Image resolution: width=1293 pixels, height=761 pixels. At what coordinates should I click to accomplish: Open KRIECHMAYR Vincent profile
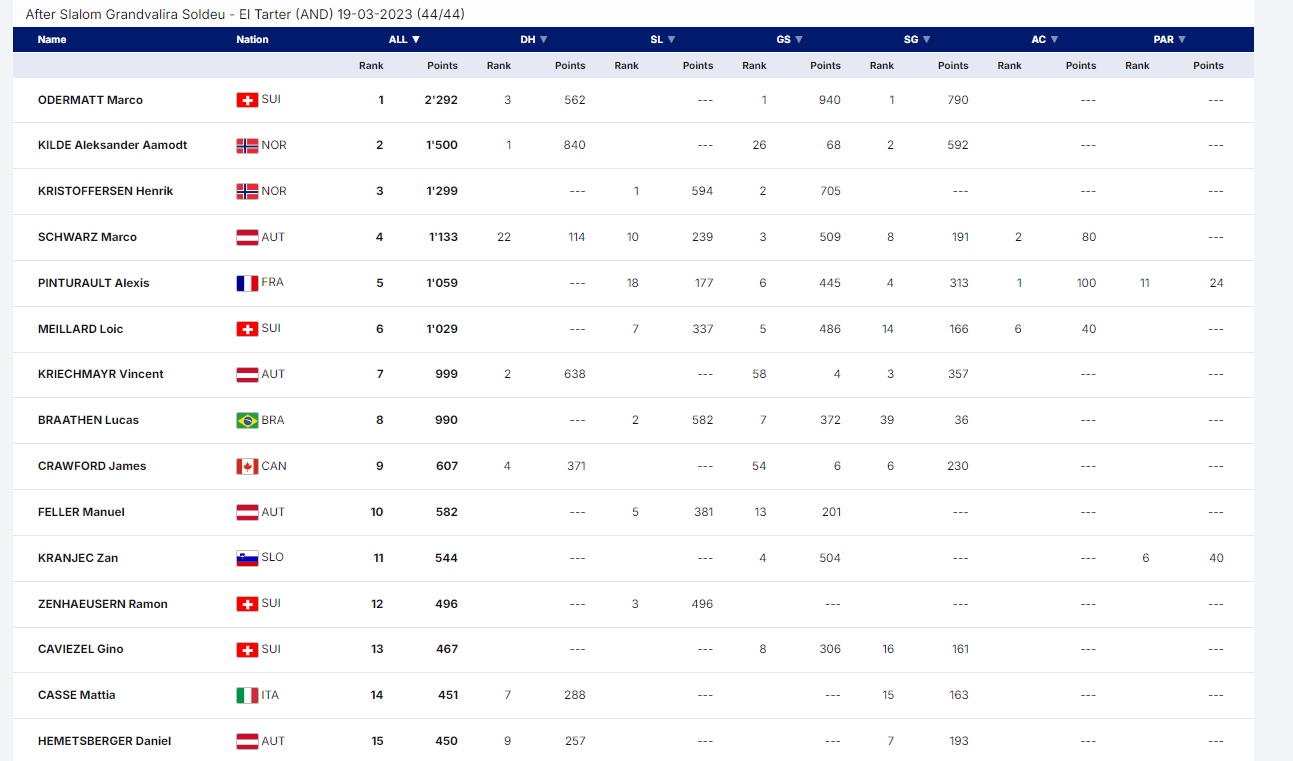(100, 374)
